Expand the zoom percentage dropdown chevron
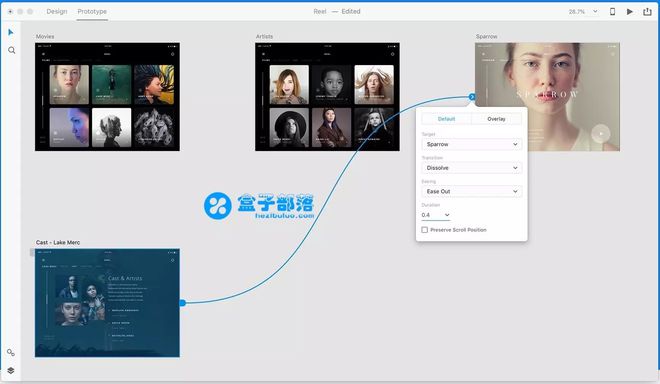660x384 pixels. tap(595, 11)
